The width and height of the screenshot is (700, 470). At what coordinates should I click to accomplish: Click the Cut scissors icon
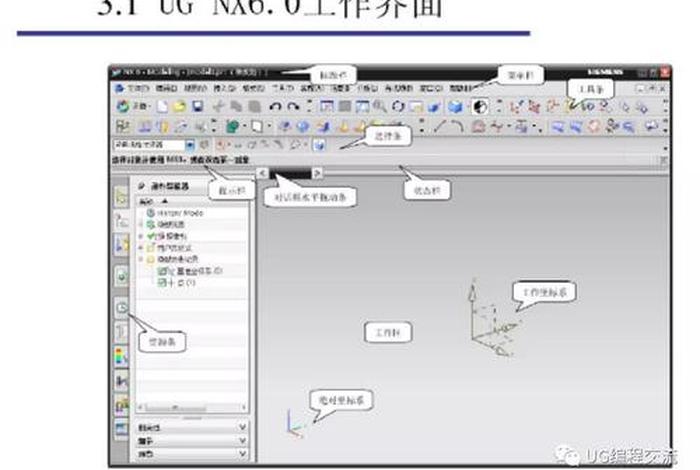coord(218,107)
